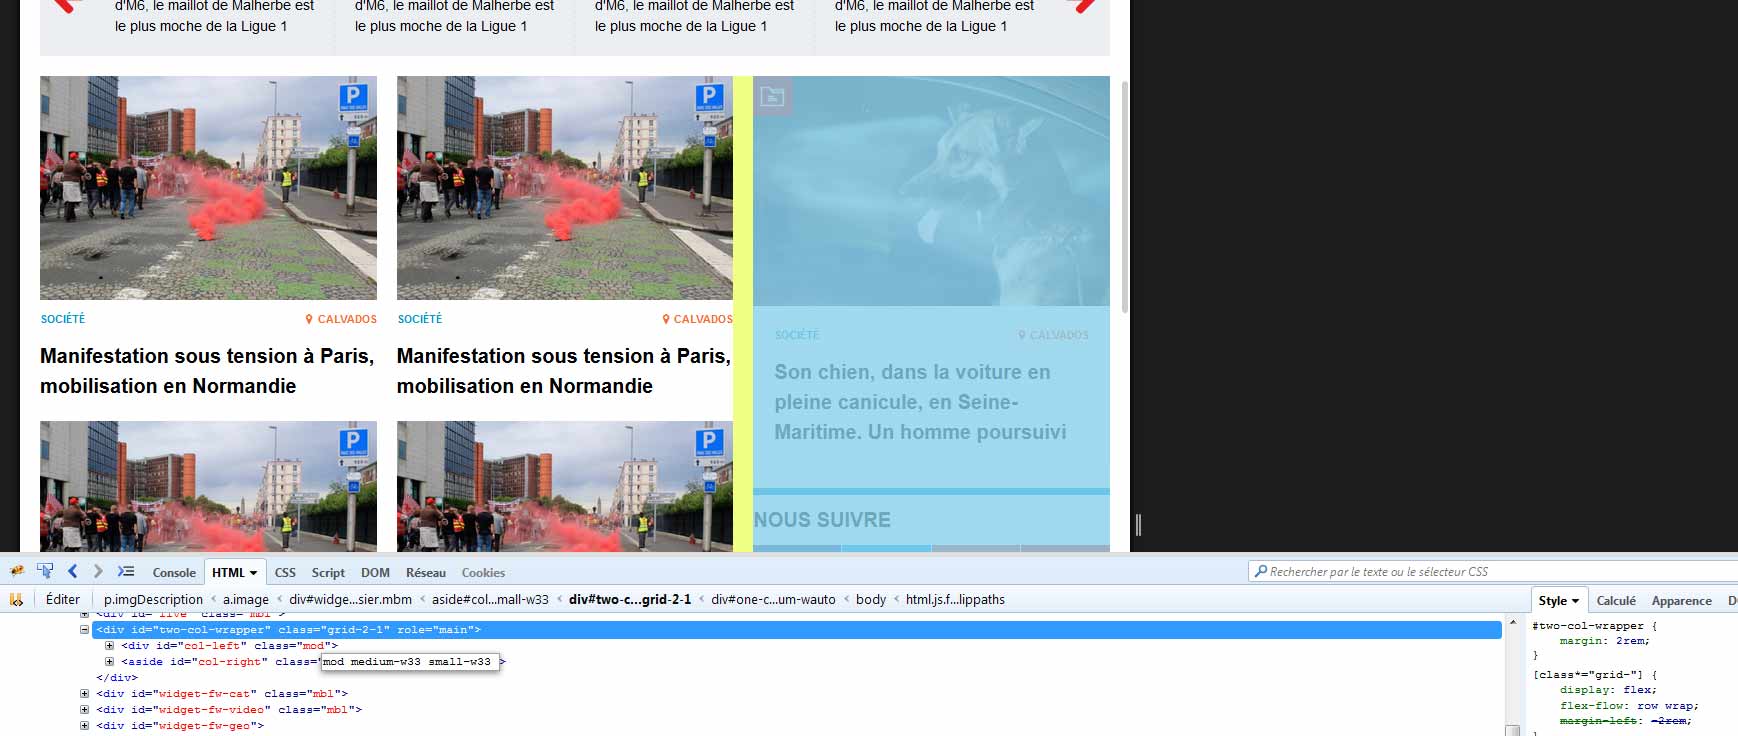Switch to the DOM tab
Screen dimensions: 1738x736
[375, 573]
